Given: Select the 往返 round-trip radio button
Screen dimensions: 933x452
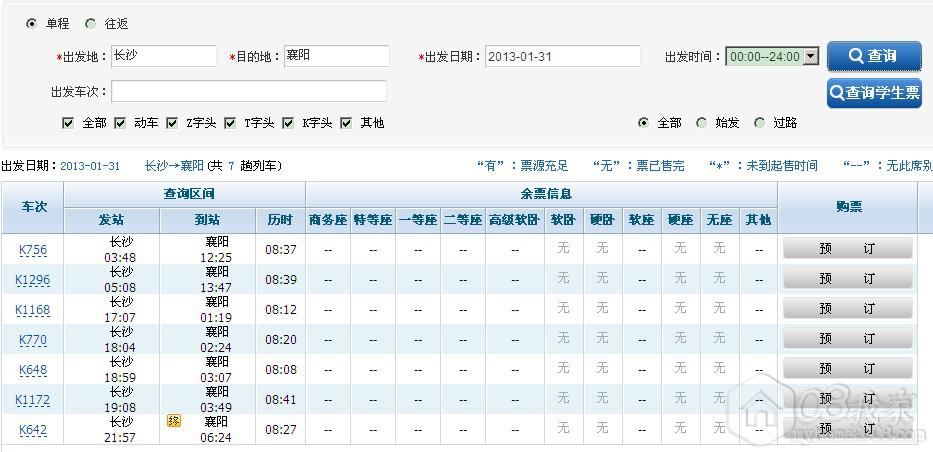Looking at the screenshot, I should pyautogui.click(x=91, y=23).
